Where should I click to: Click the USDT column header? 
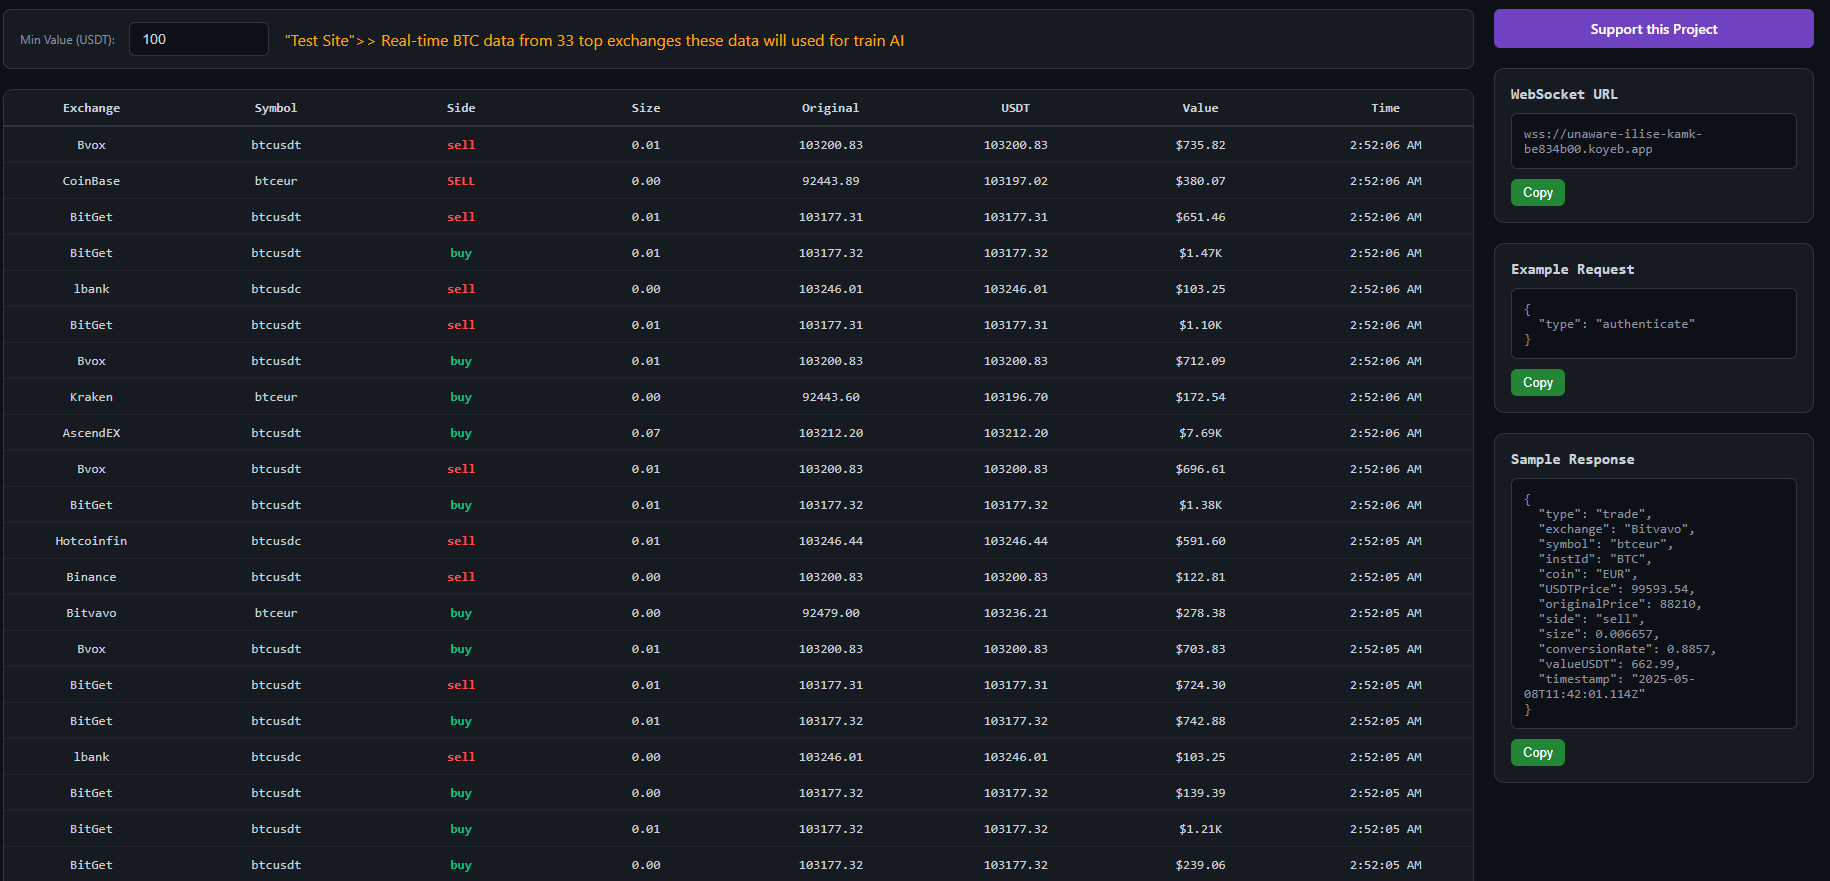click(1015, 108)
